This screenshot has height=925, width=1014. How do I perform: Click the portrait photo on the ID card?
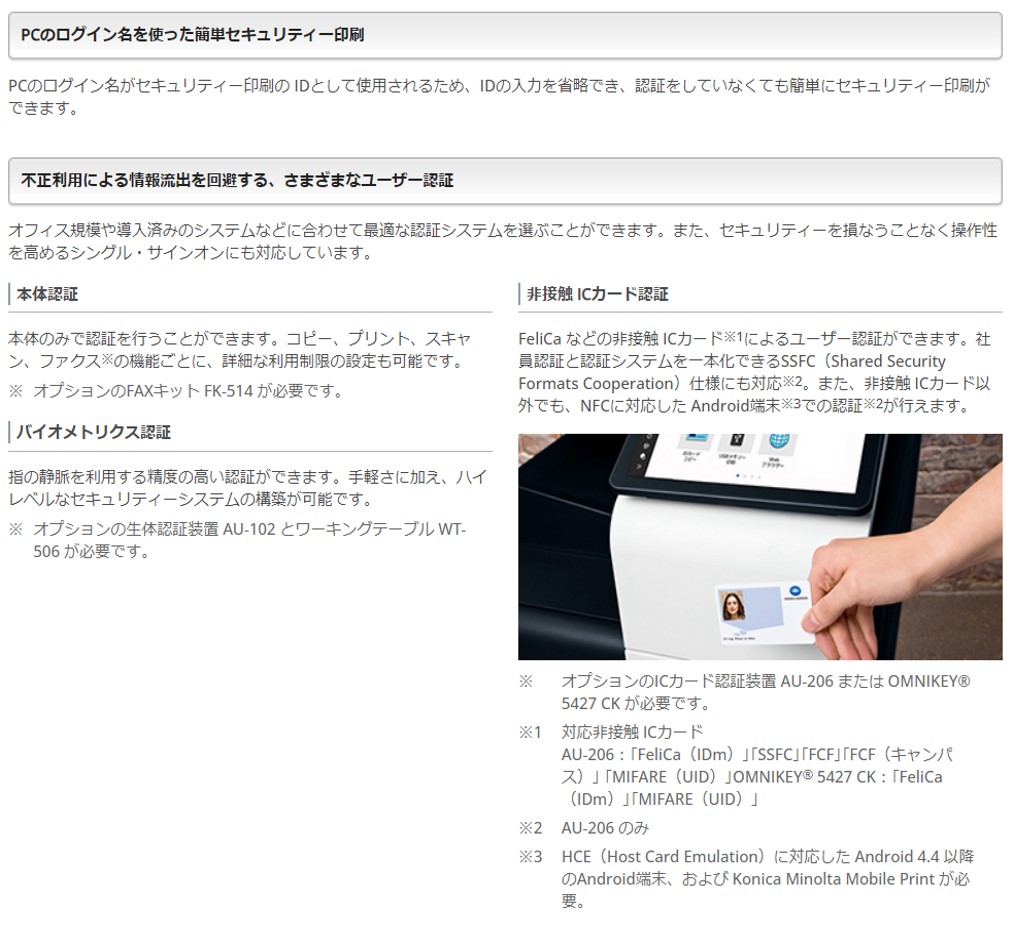(733, 606)
